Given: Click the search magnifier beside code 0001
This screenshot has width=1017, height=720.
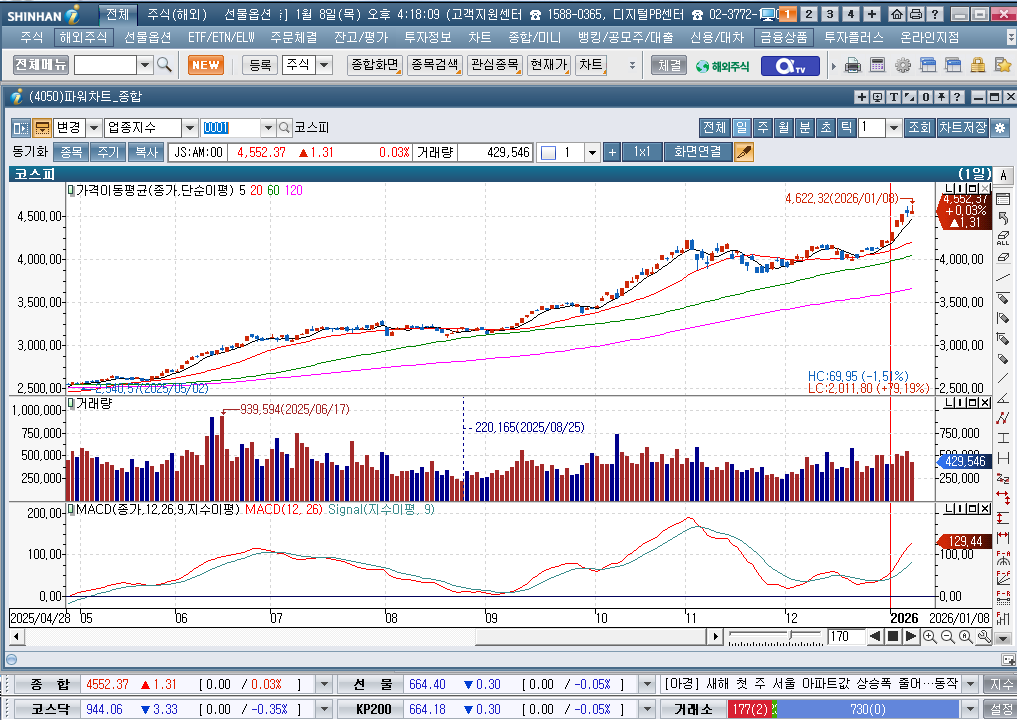Looking at the screenshot, I should coord(284,128).
